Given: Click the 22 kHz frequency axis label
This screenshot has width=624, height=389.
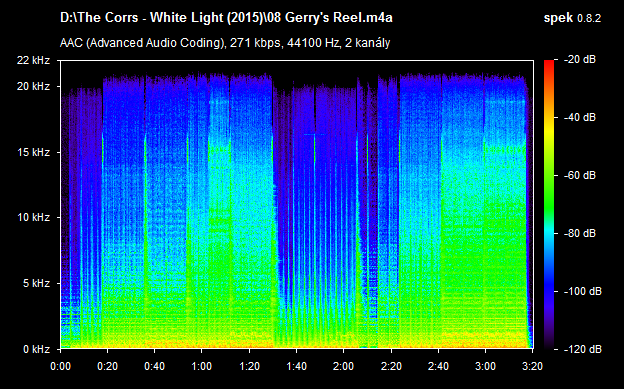Looking at the screenshot, I should (33, 61).
